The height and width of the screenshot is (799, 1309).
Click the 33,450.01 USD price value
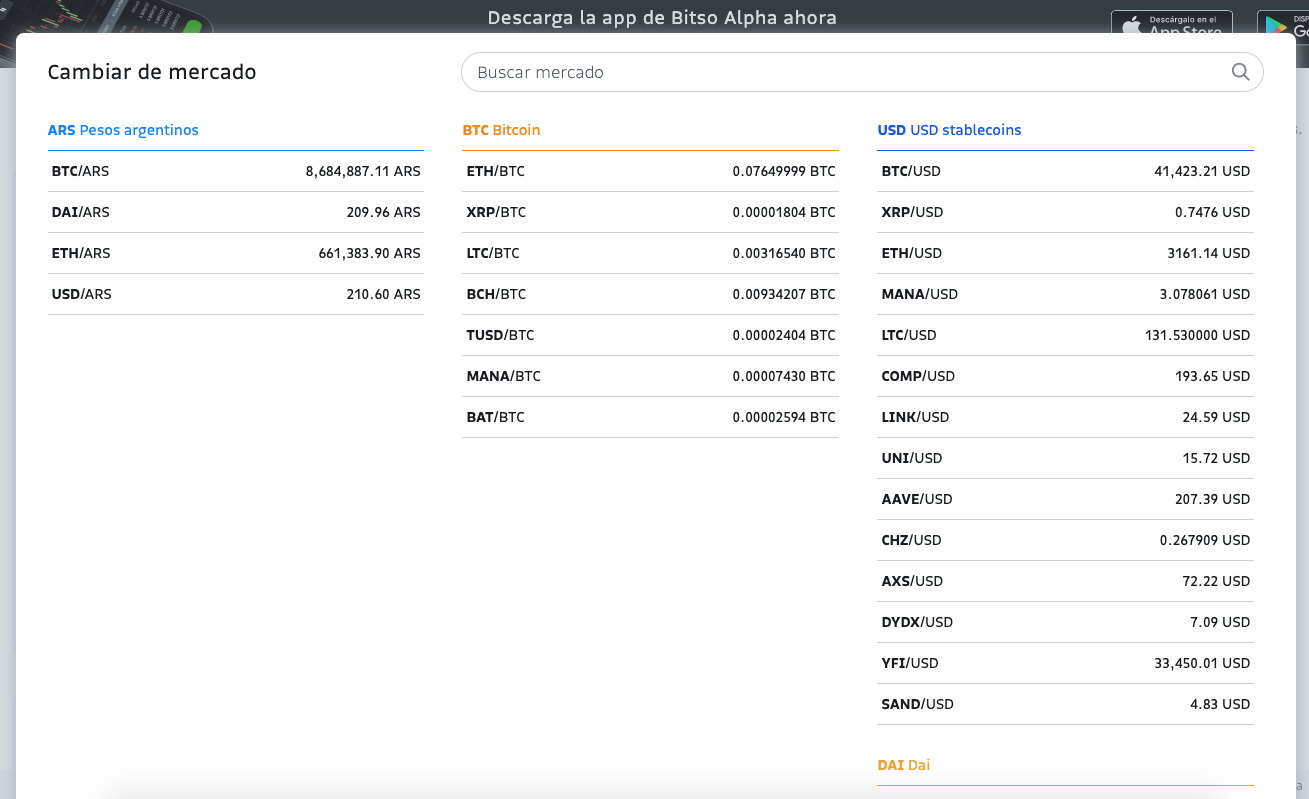[1202, 663]
